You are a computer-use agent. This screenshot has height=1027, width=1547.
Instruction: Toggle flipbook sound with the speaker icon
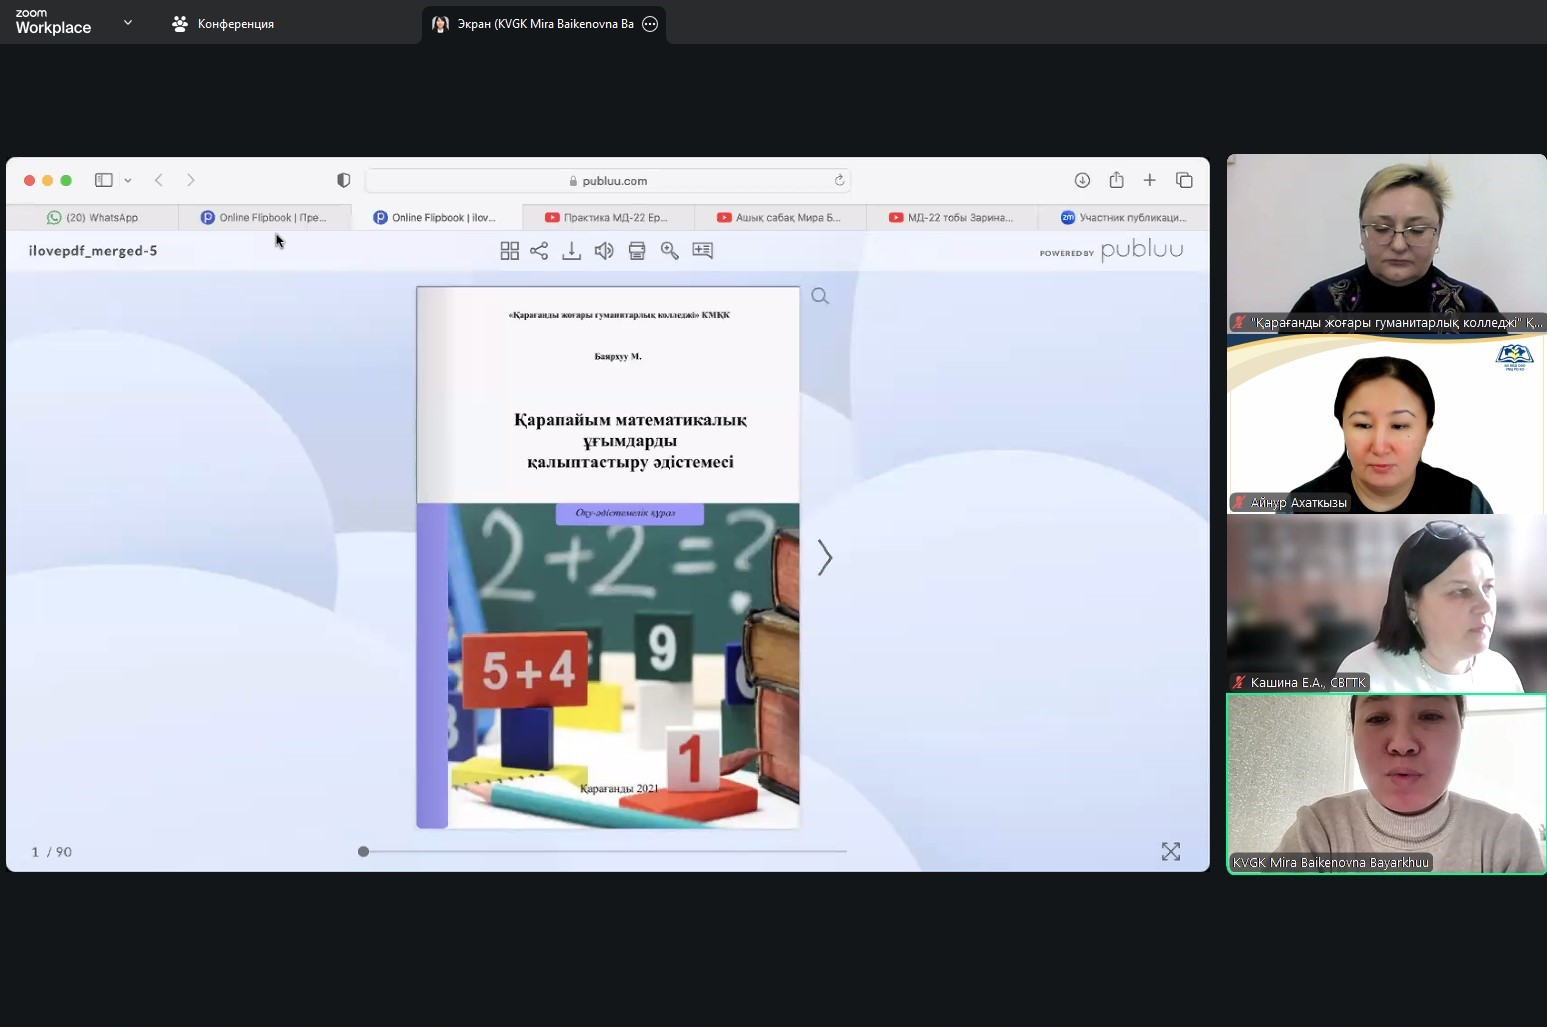(x=604, y=251)
